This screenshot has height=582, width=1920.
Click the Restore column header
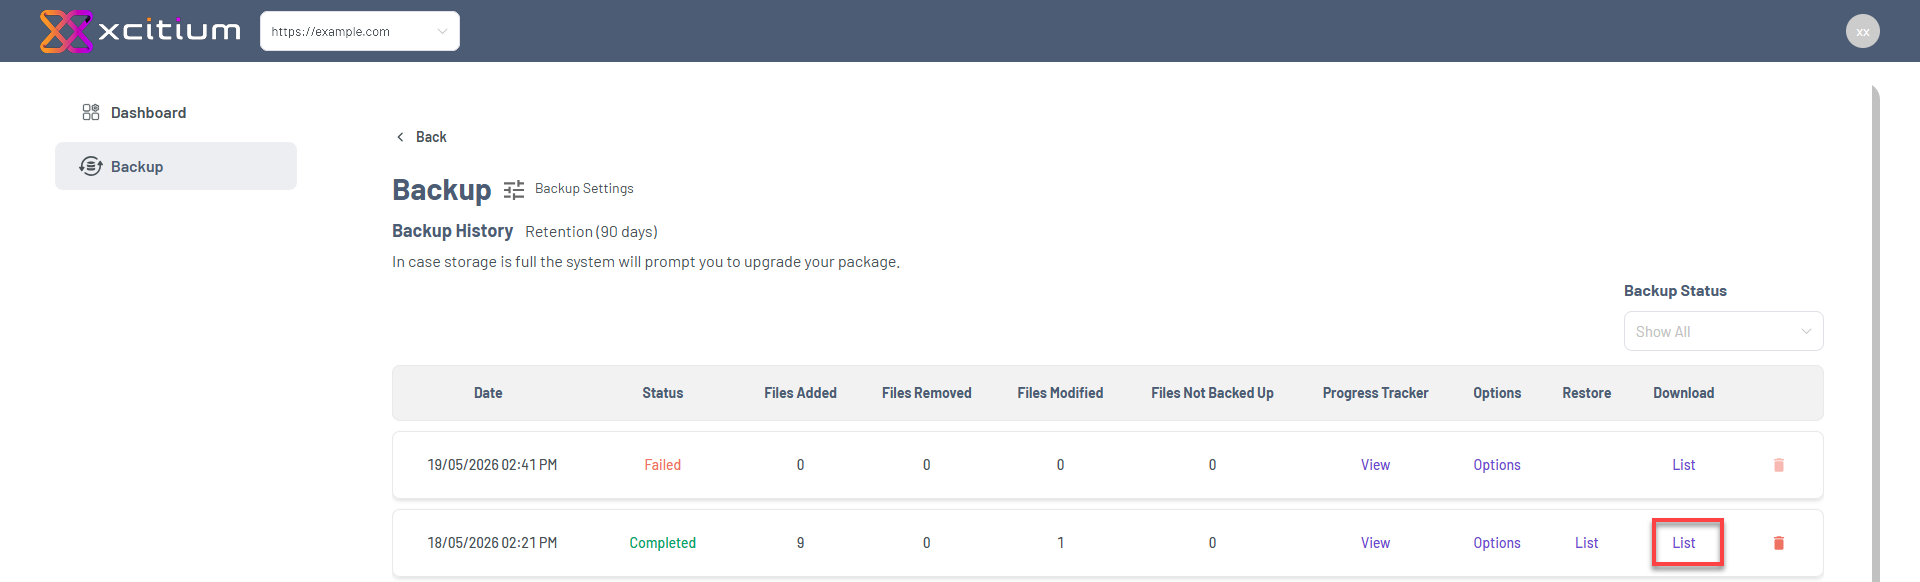[x=1586, y=393]
